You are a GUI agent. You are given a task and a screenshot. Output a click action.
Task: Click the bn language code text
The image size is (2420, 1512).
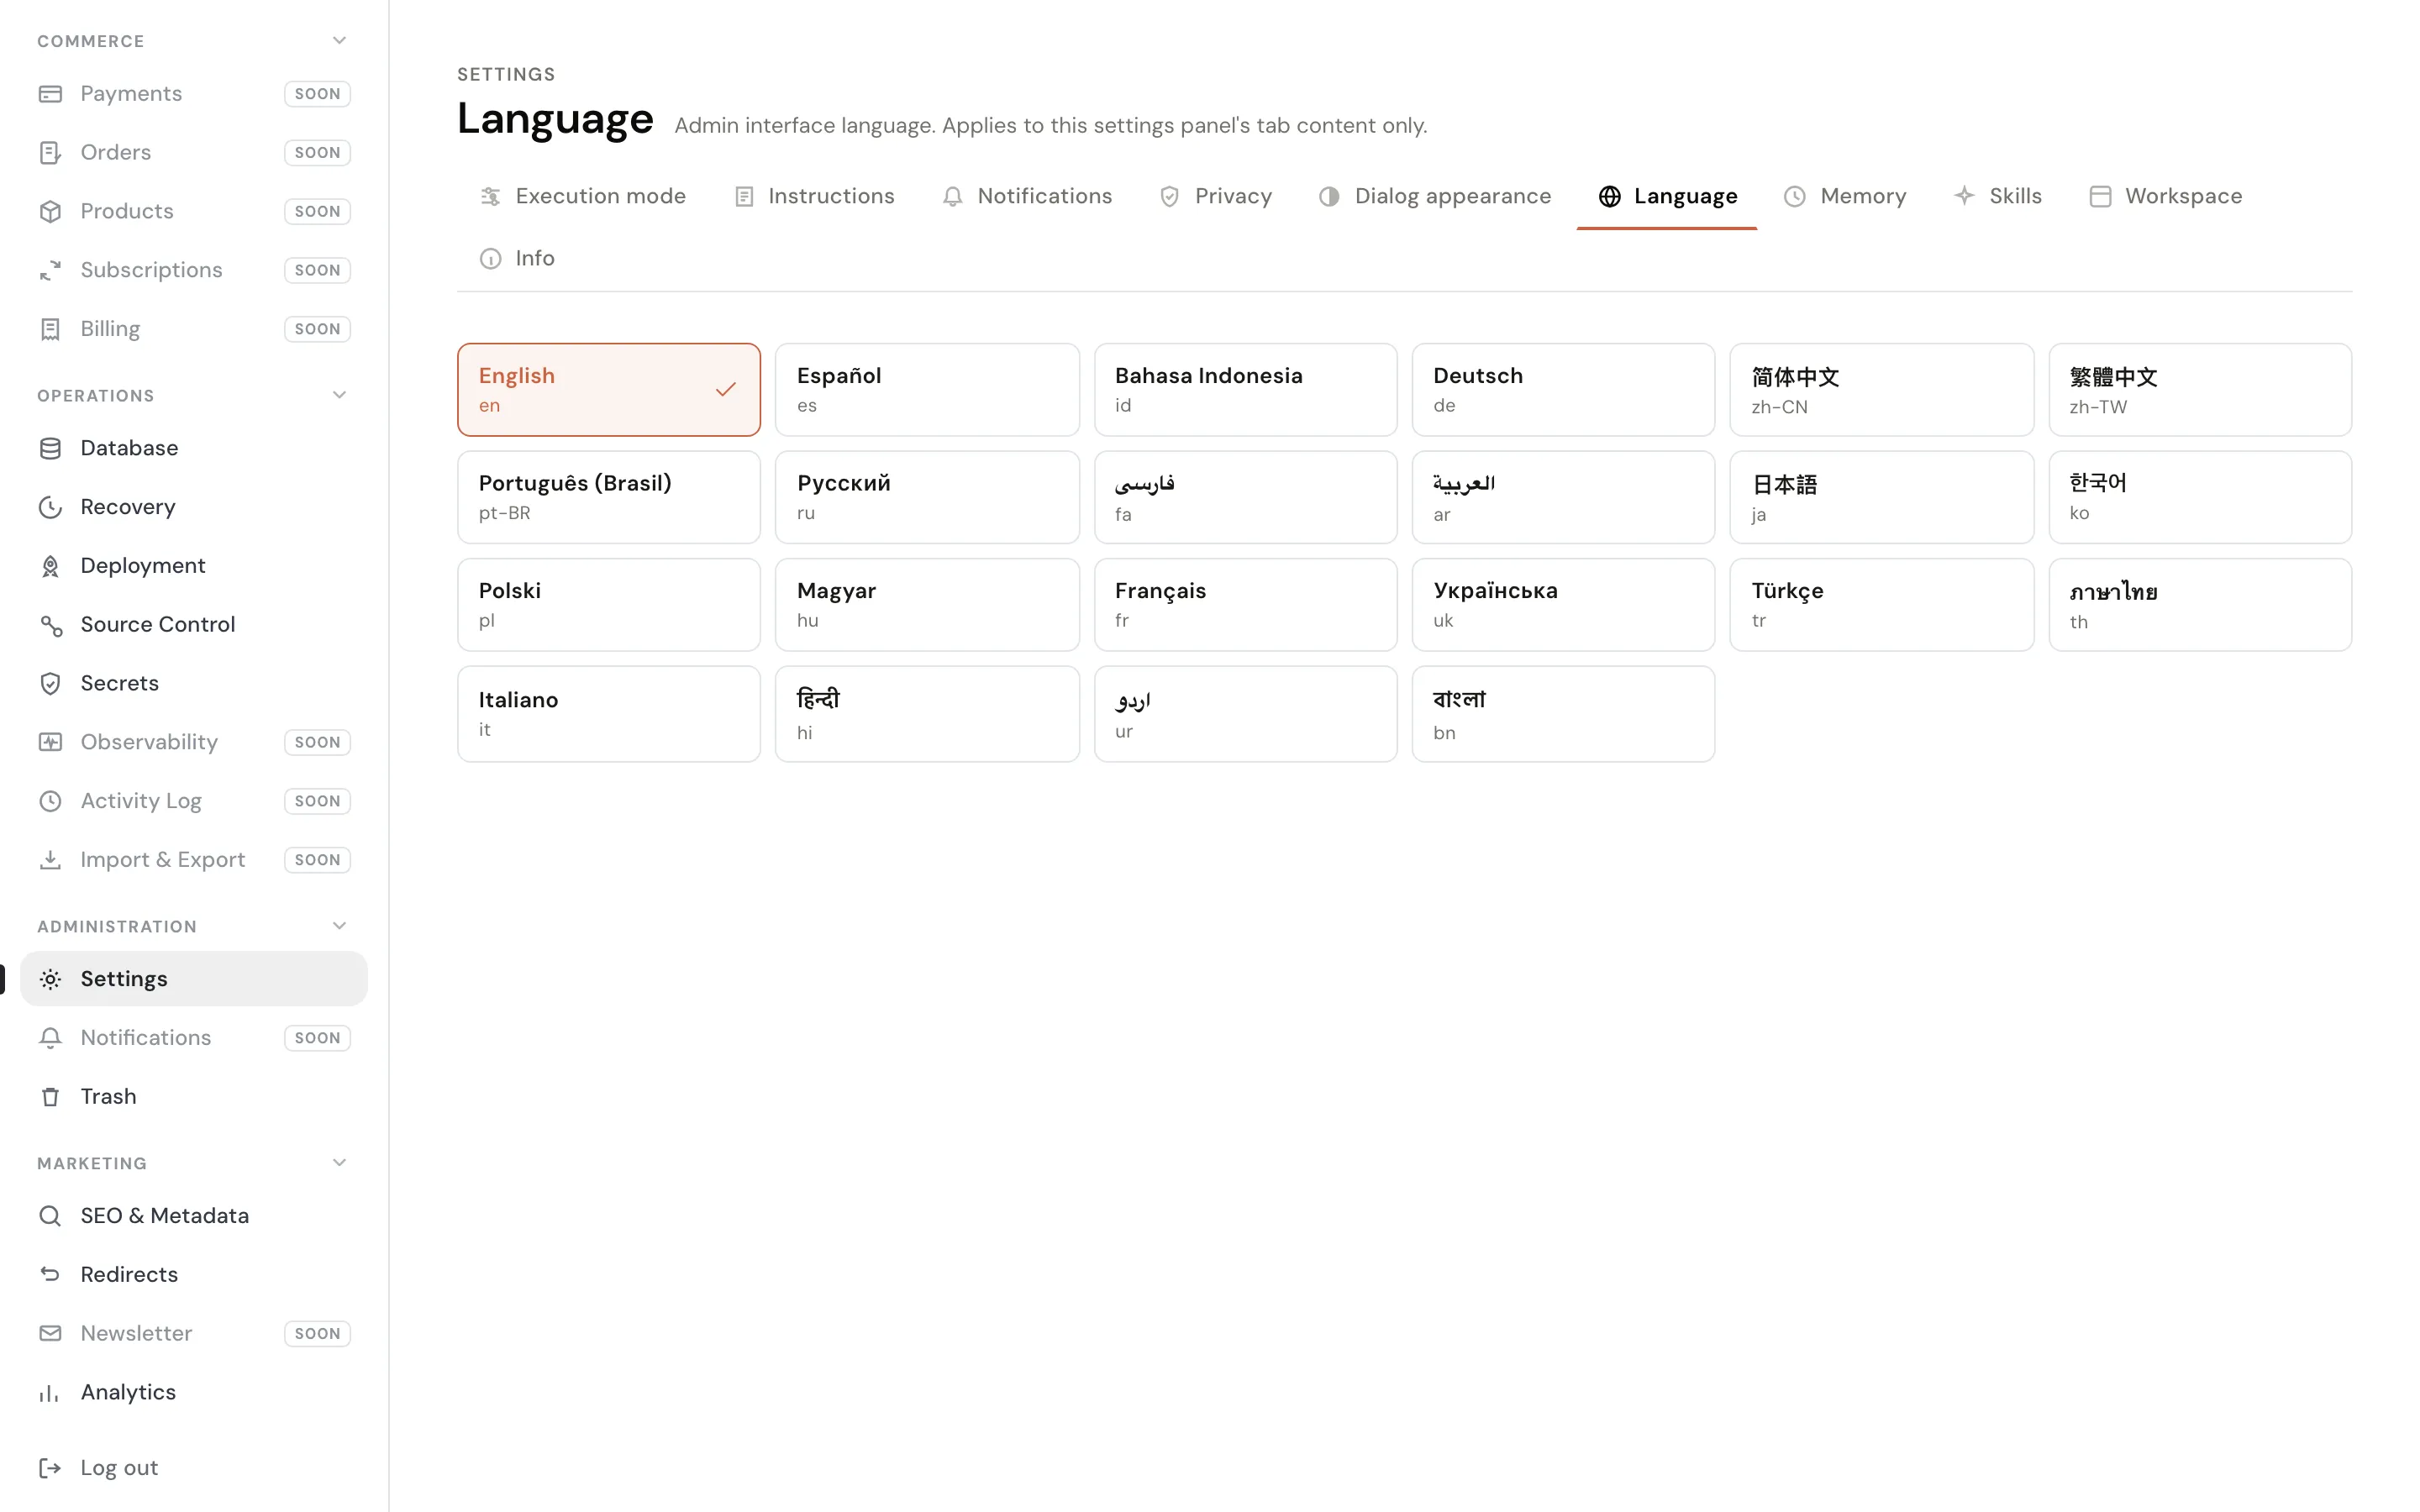click(1444, 733)
